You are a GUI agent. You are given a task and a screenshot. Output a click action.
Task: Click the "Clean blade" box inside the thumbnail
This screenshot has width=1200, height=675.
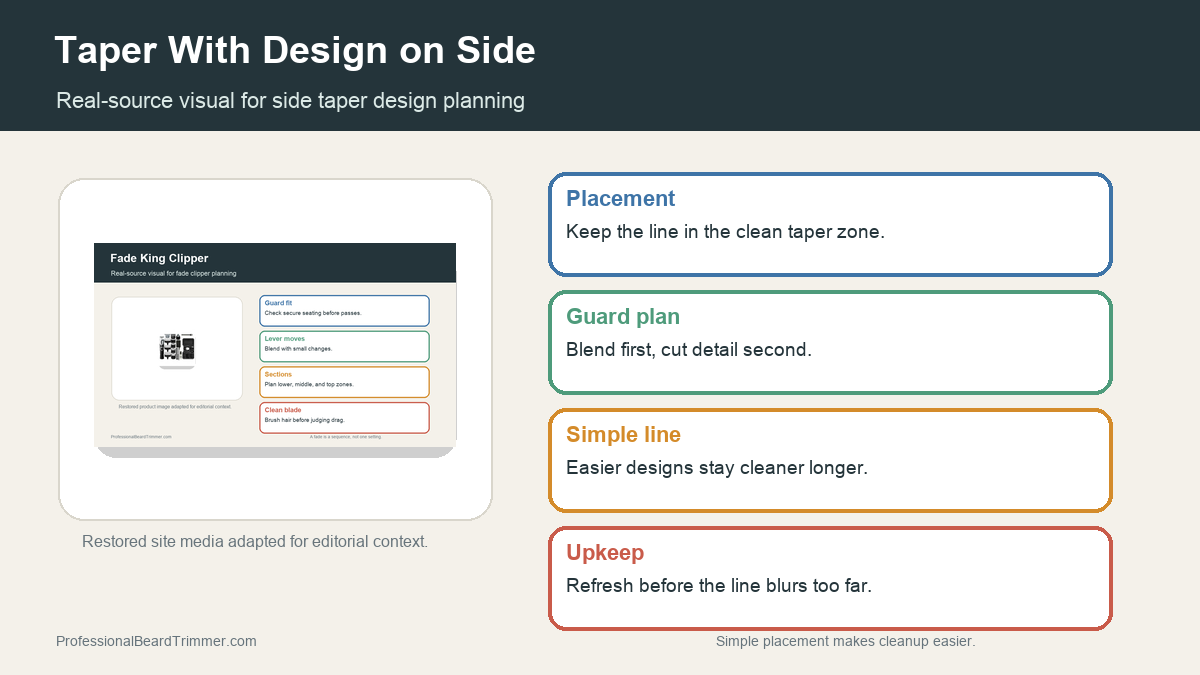coord(344,418)
